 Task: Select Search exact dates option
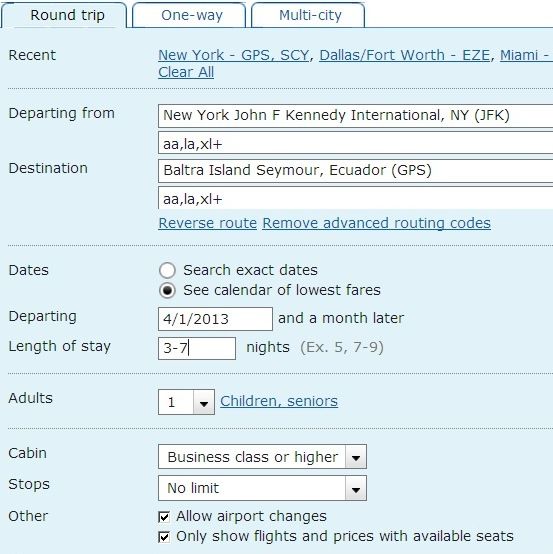pos(167,271)
